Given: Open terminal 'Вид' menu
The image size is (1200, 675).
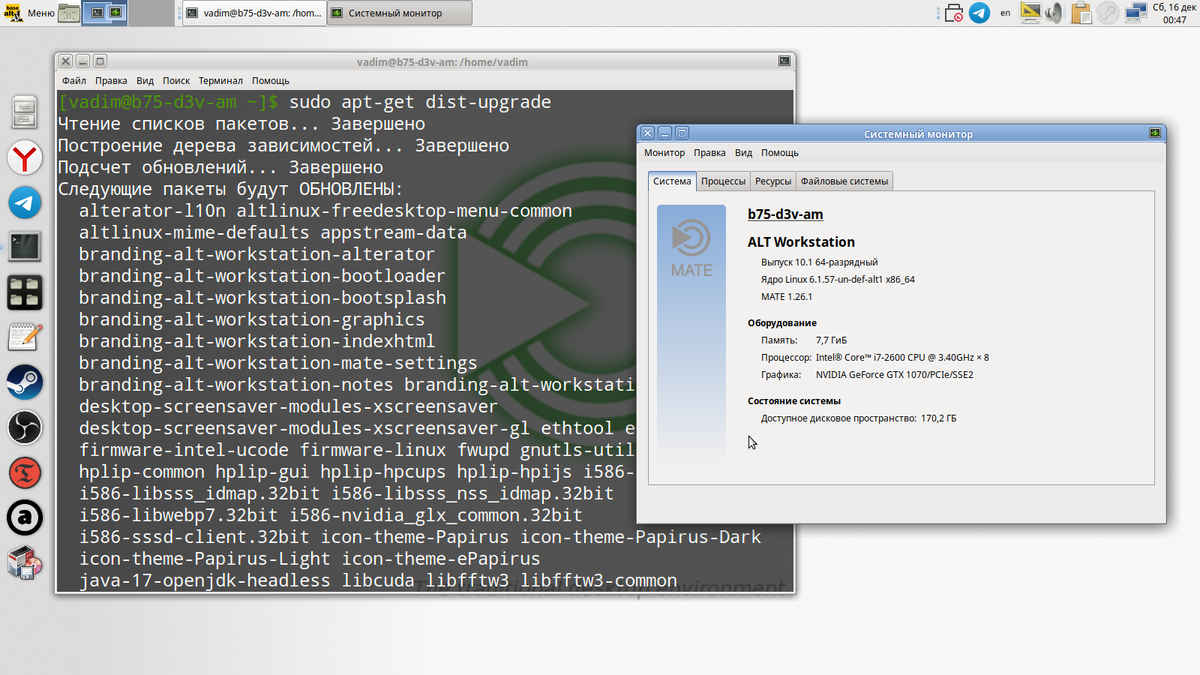Looking at the screenshot, I should [x=145, y=80].
